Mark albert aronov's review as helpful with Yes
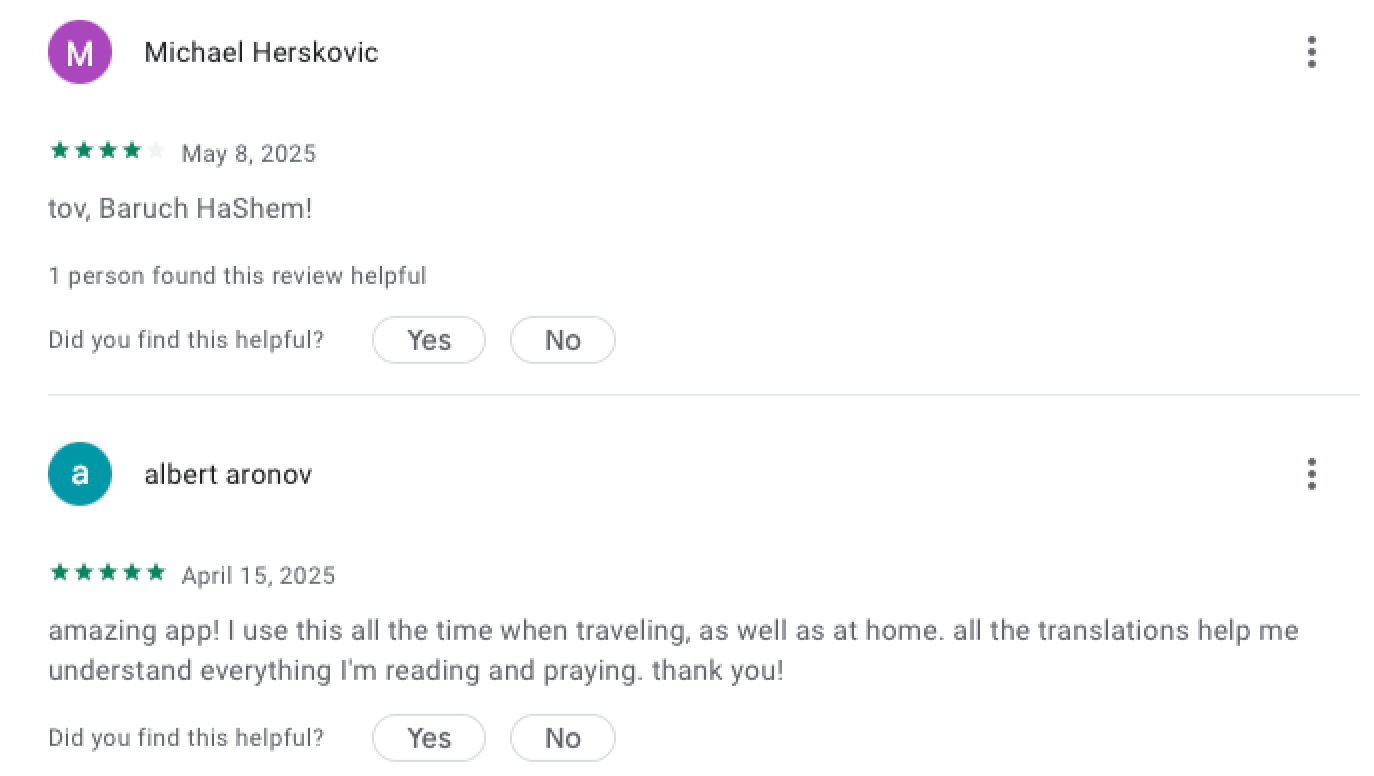 click(x=428, y=738)
